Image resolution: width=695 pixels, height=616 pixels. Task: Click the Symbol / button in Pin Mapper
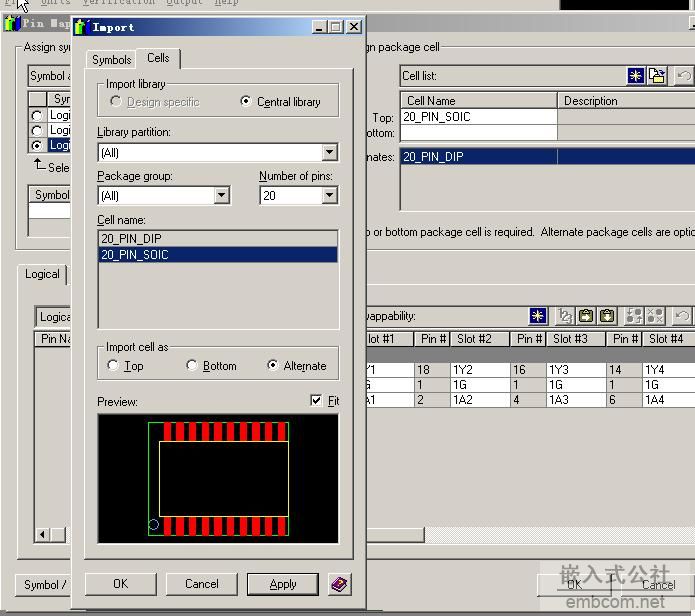click(x=43, y=585)
